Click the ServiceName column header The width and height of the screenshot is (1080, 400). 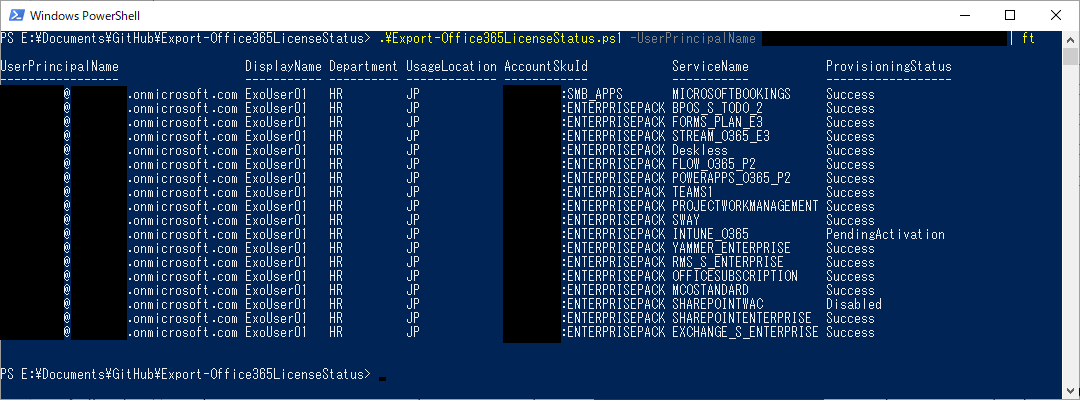point(710,67)
